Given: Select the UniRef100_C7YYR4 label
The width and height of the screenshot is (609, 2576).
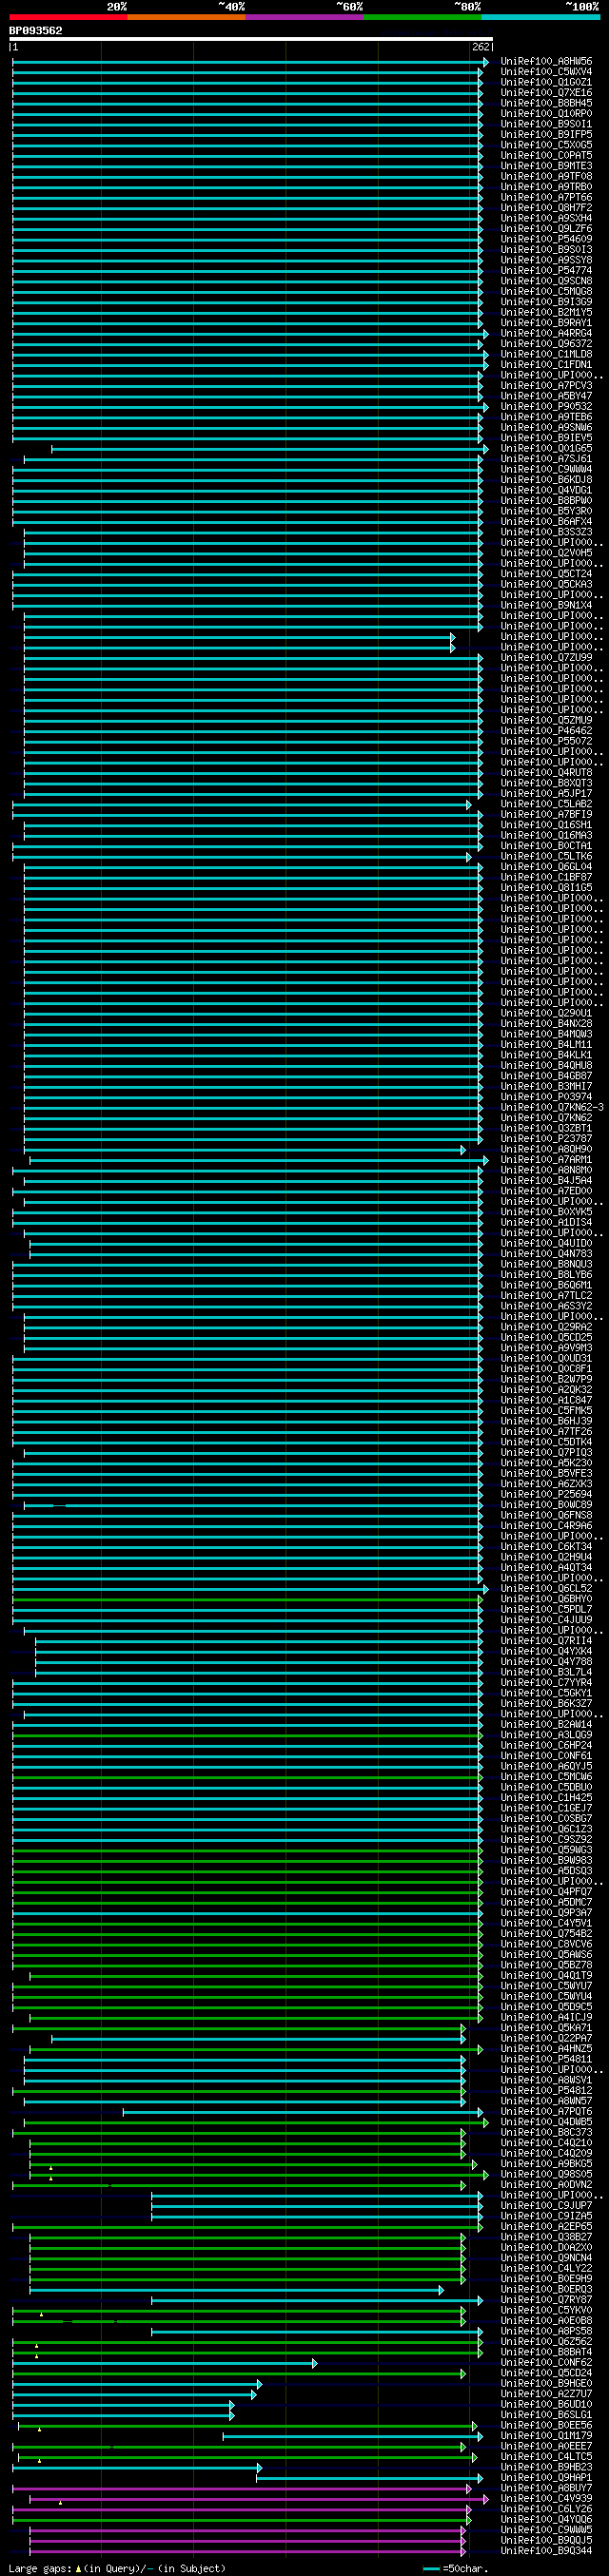Looking at the screenshot, I should (x=546, y=1682).
